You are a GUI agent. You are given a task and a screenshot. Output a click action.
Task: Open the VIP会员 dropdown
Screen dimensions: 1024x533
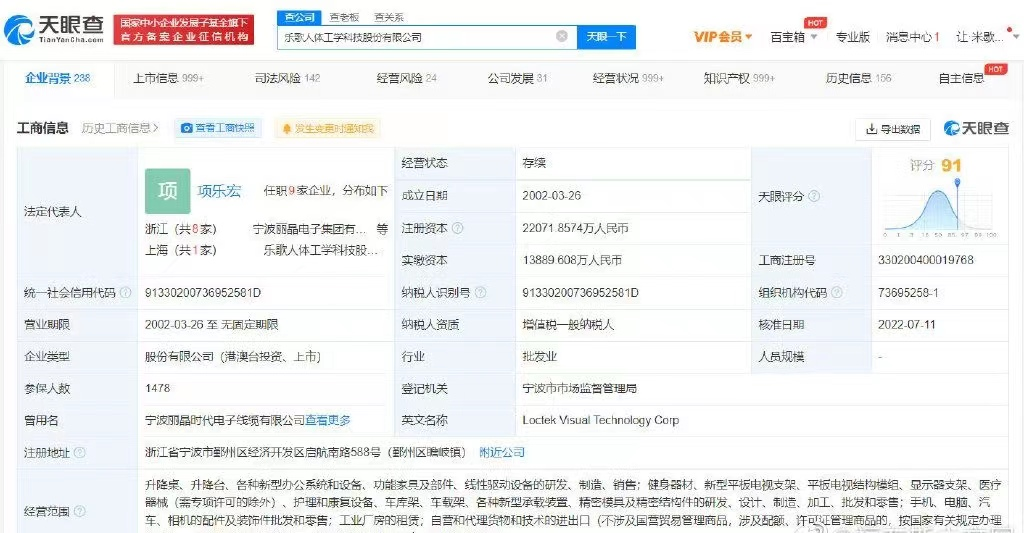pos(723,37)
